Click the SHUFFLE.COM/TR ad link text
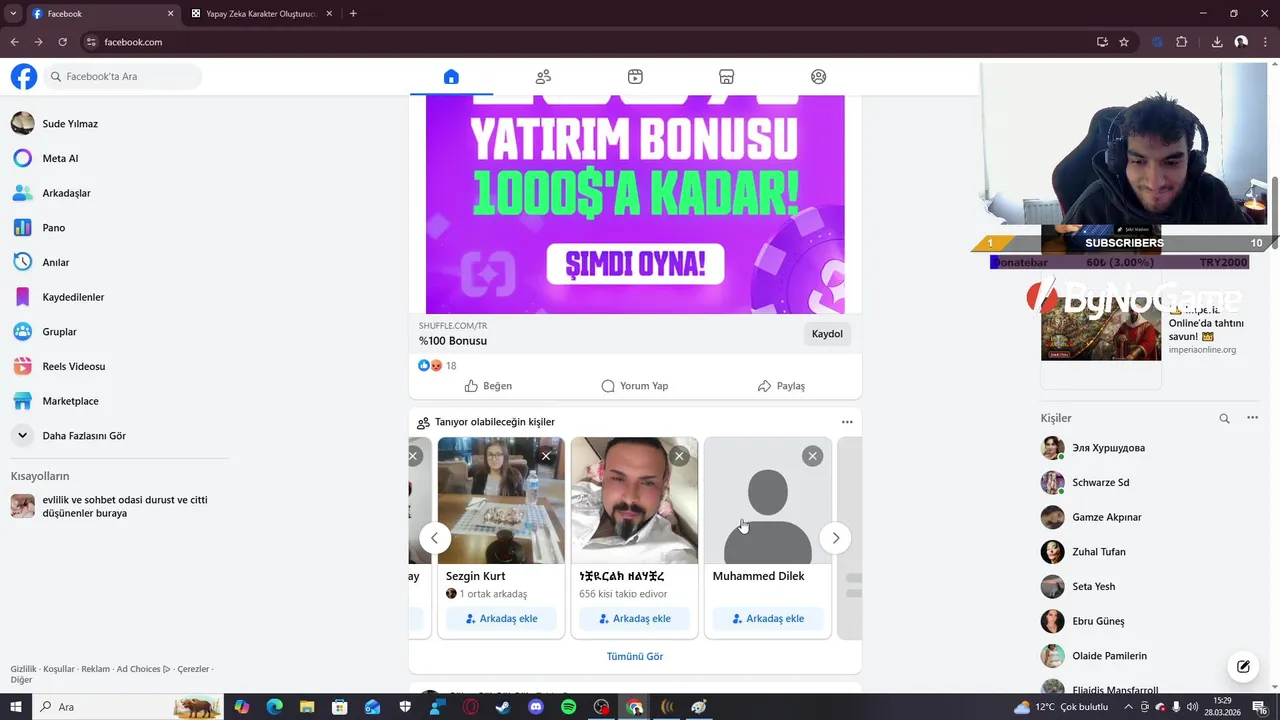The height and width of the screenshot is (720, 1280). 453,326
